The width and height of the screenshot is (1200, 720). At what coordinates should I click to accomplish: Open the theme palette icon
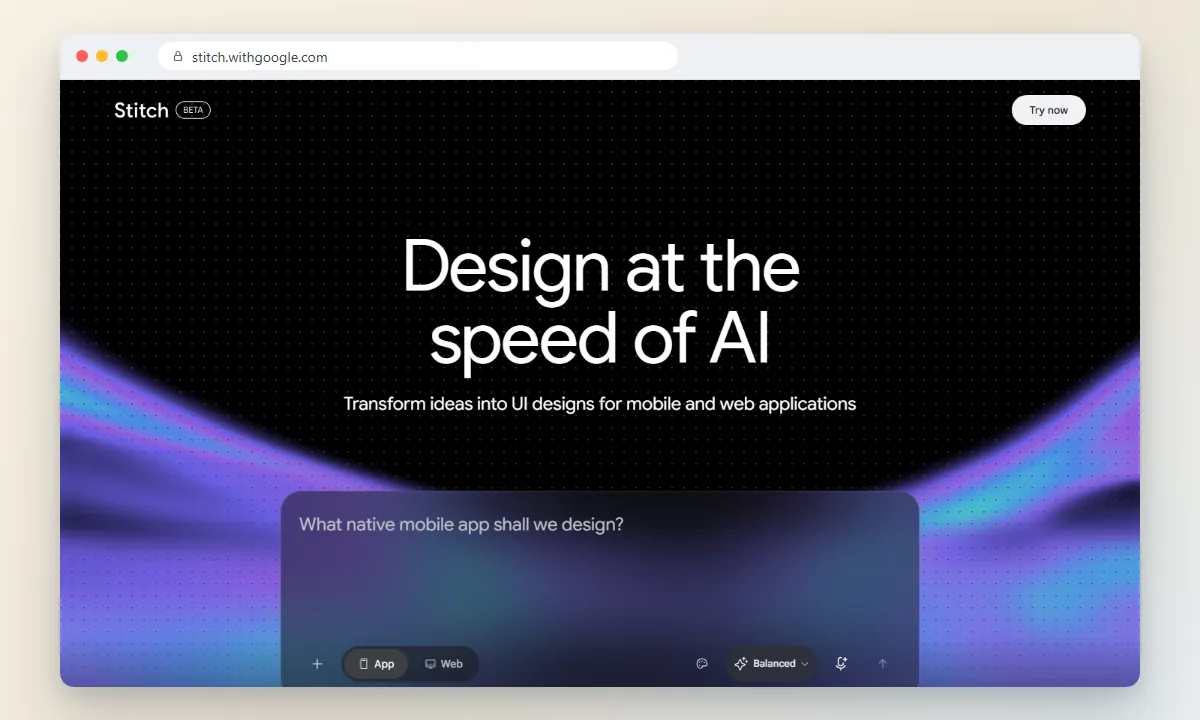pos(702,664)
